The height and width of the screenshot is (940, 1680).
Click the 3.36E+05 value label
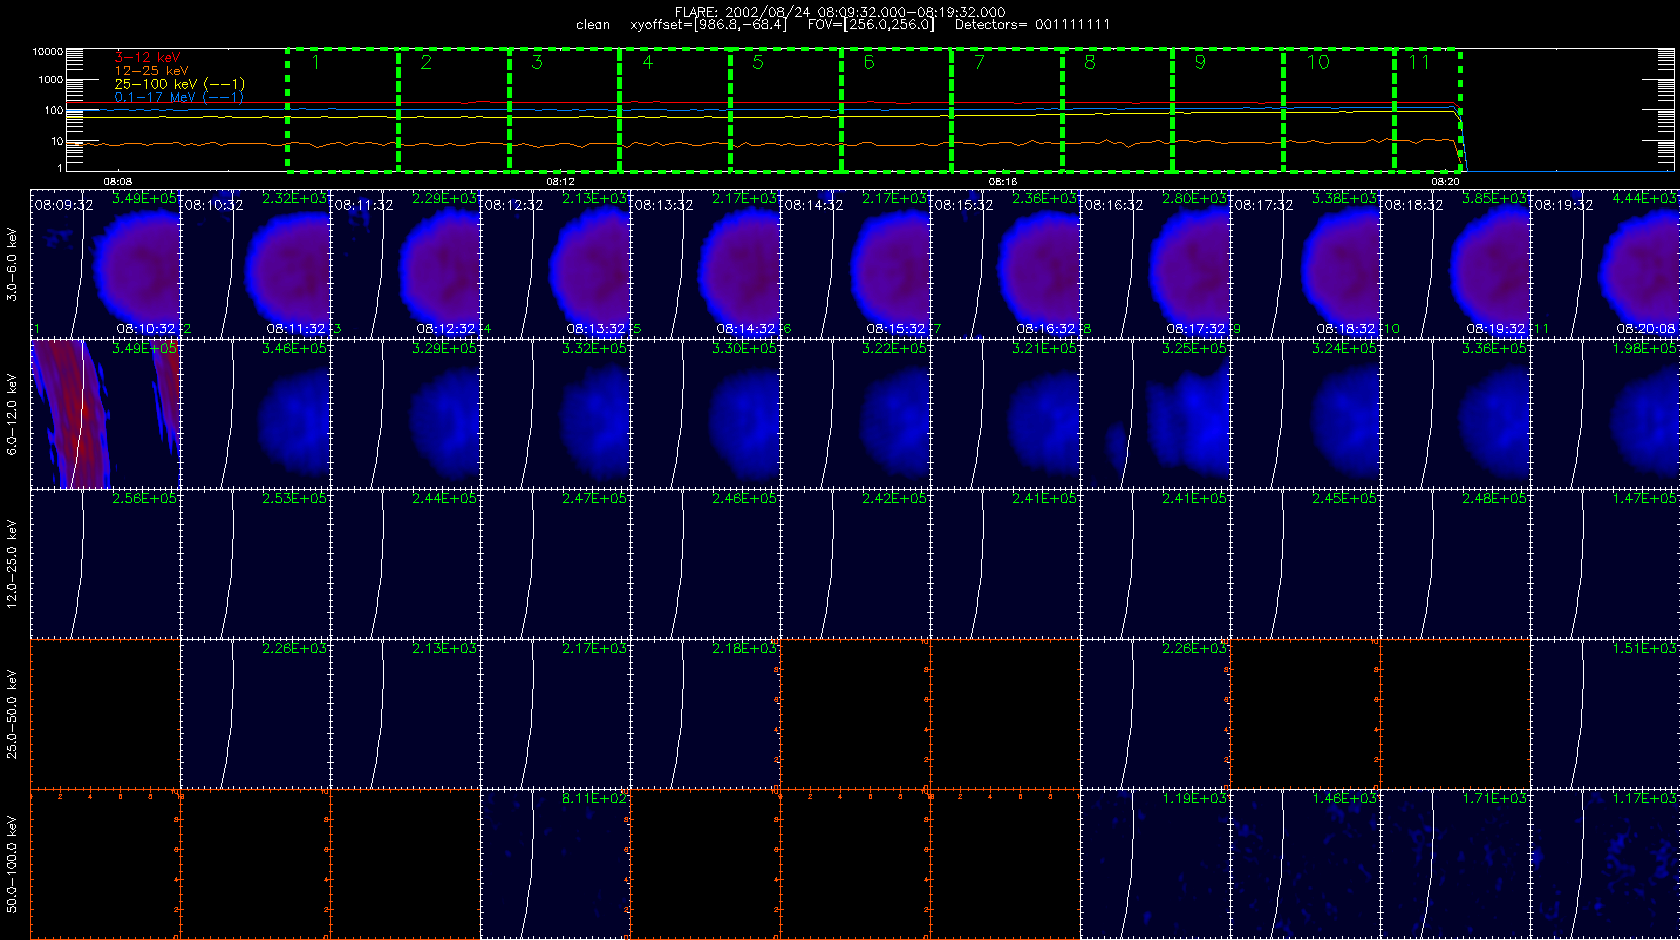1495,349
